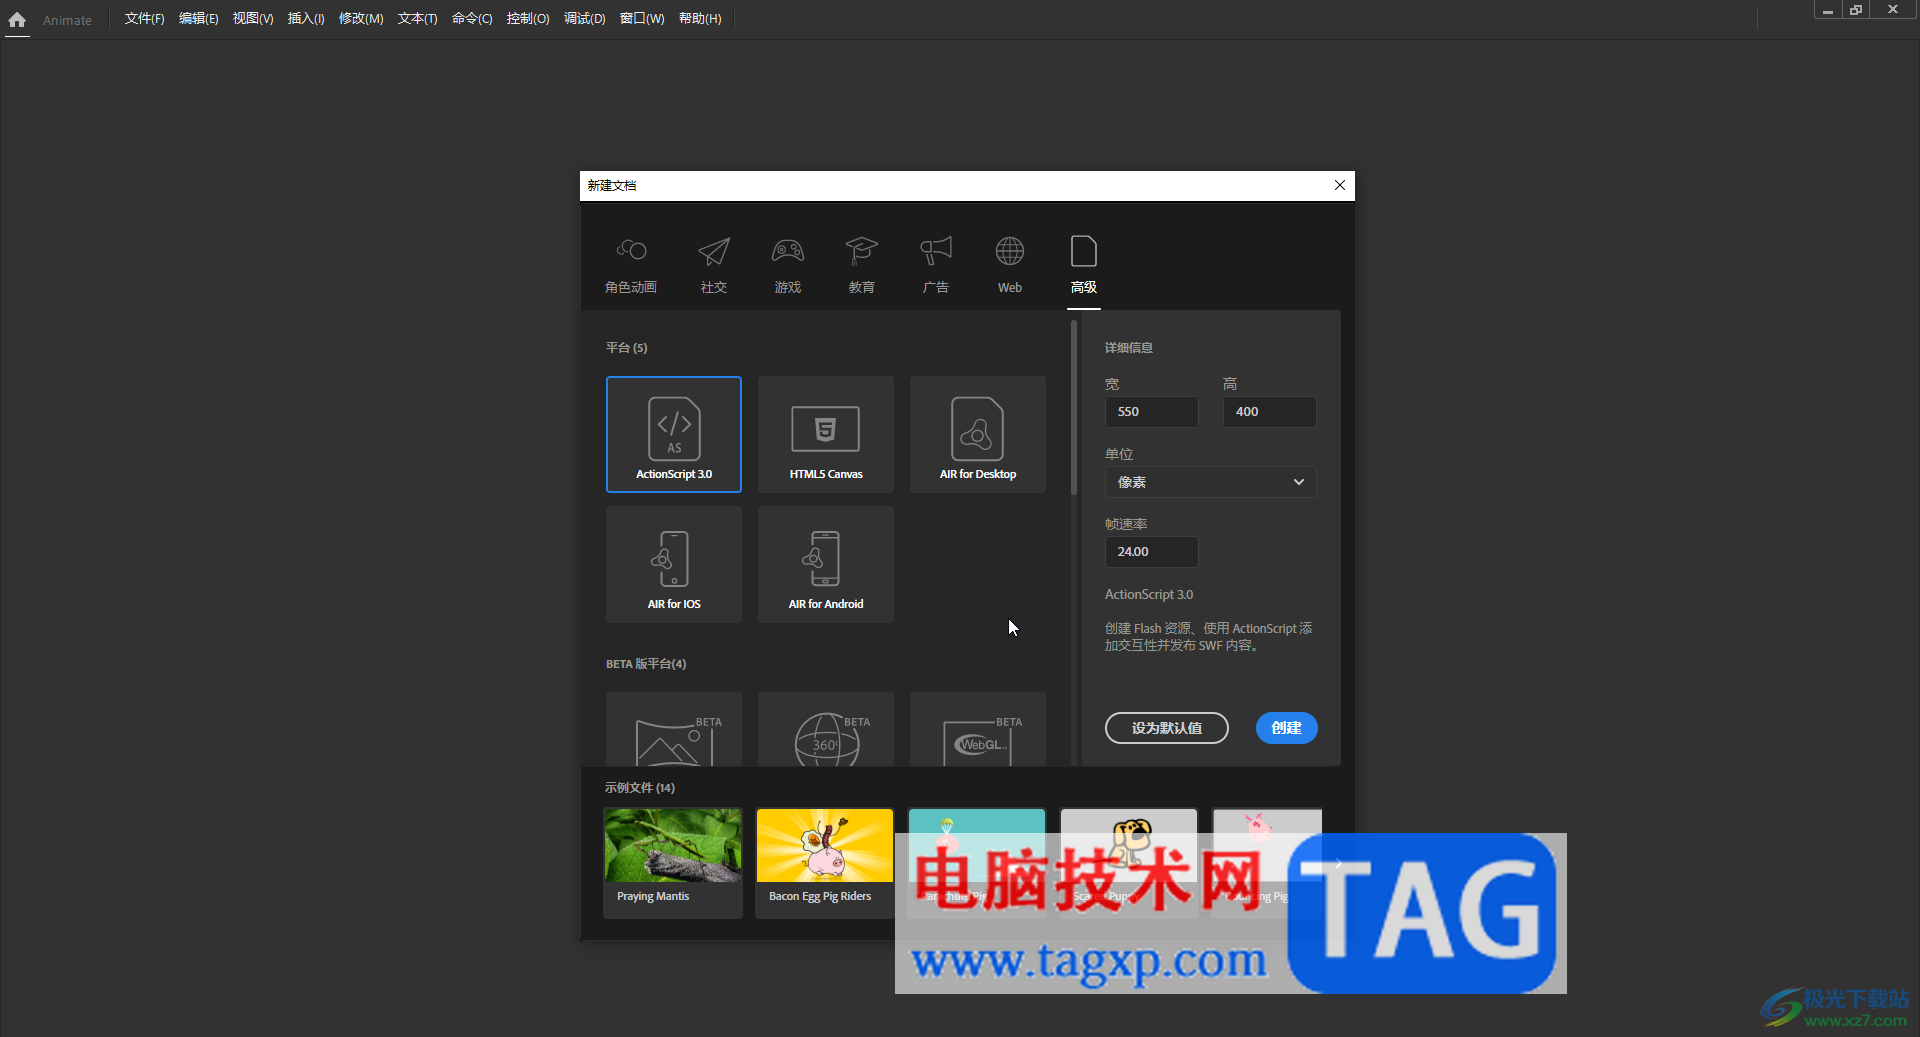Screen dimensions: 1920x1037
Task: Click the 示例文件 (14) heading
Action: pyautogui.click(x=639, y=788)
